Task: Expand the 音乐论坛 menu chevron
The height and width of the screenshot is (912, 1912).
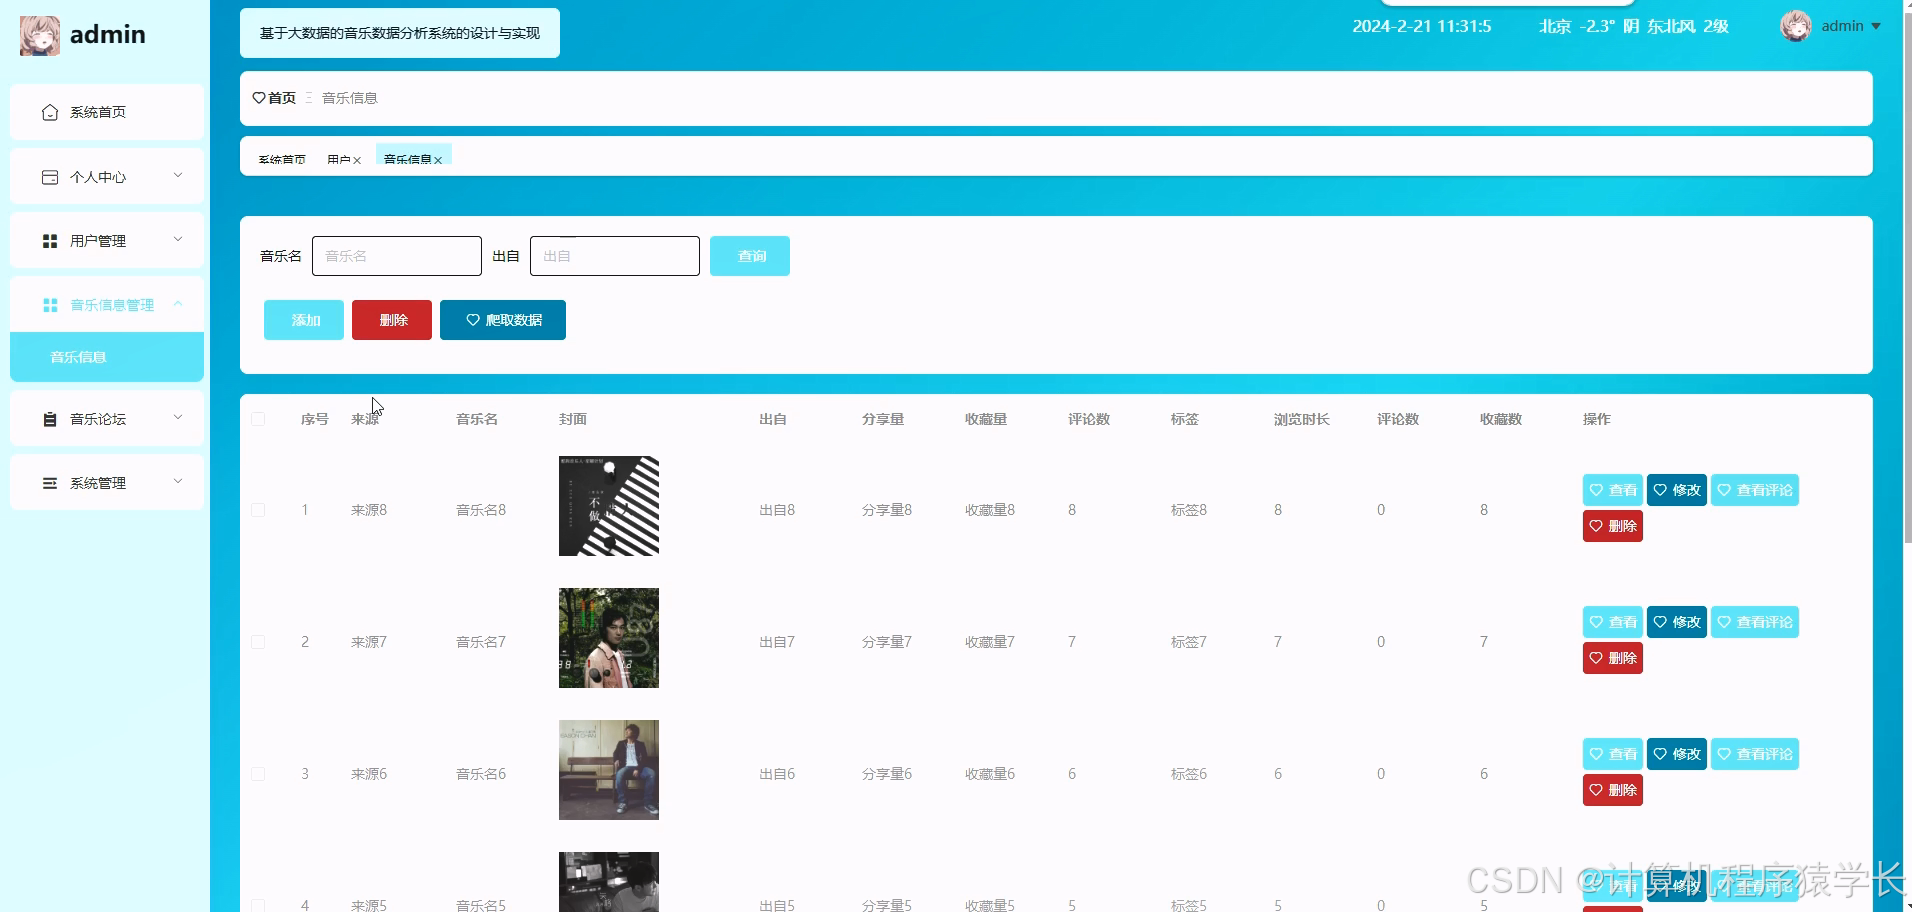Action: coord(178,418)
